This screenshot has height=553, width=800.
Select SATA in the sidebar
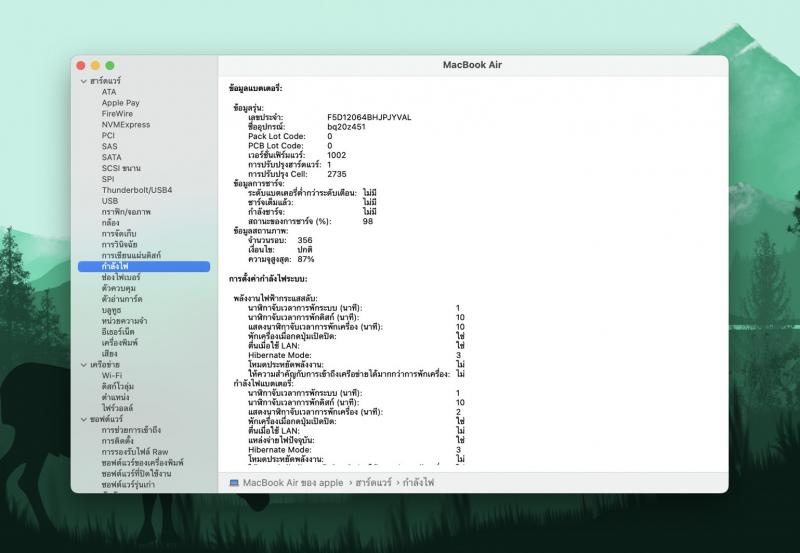click(111, 157)
